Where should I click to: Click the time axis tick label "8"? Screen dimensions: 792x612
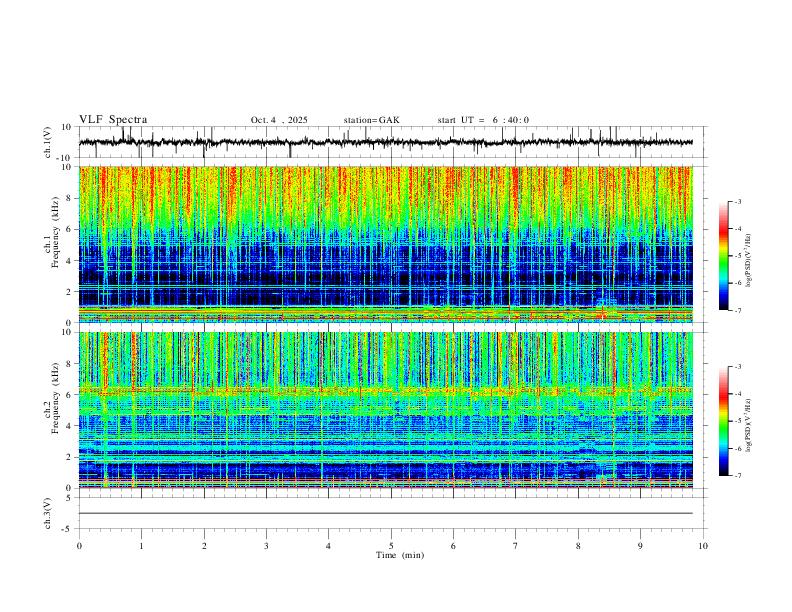coord(578,546)
